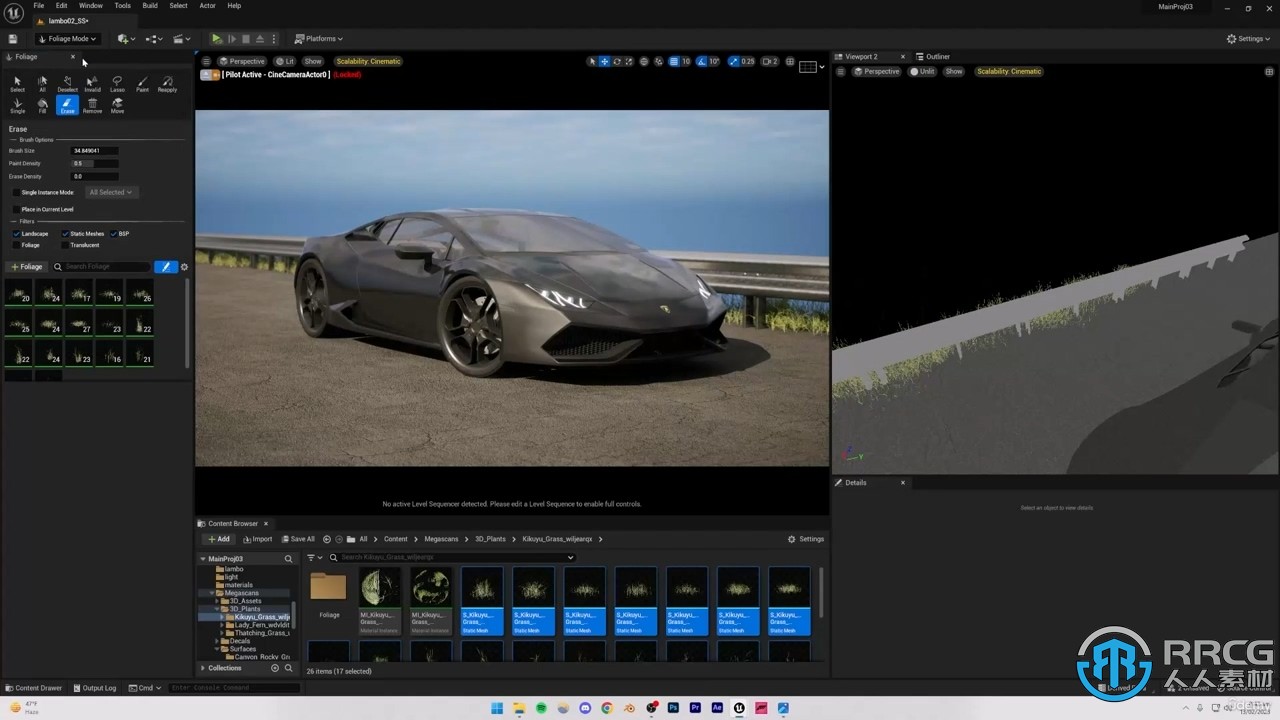Toggle grid snapping in the viewport
Image resolution: width=1280 pixels, height=720 pixels.
pyautogui.click(x=674, y=61)
